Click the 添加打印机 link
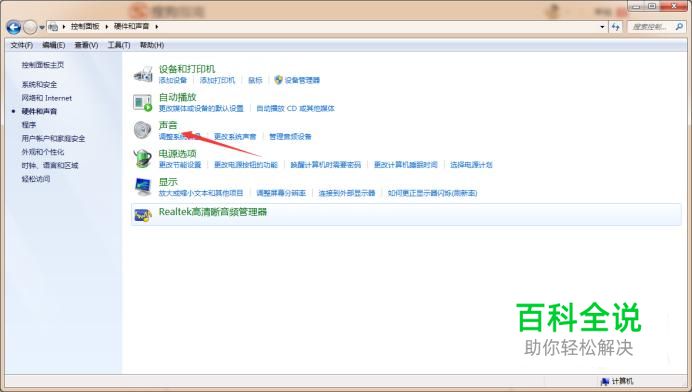Viewport: 692px width, 392px height. click(x=217, y=80)
